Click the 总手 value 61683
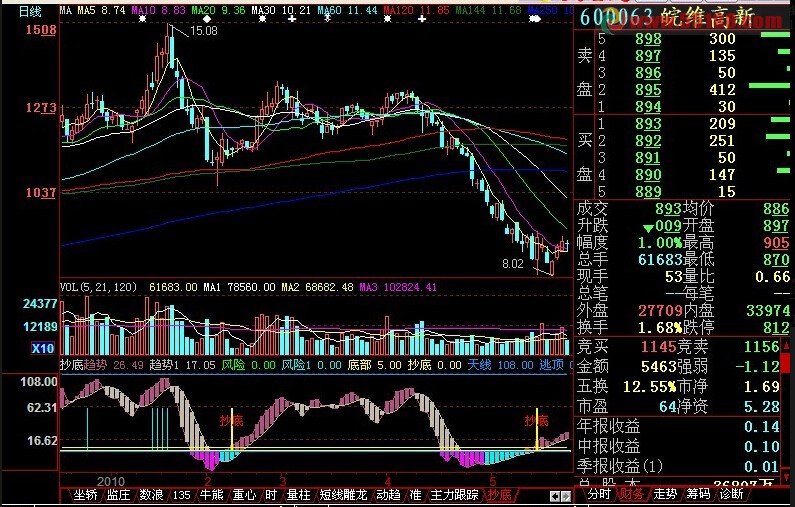 tap(660, 260)
